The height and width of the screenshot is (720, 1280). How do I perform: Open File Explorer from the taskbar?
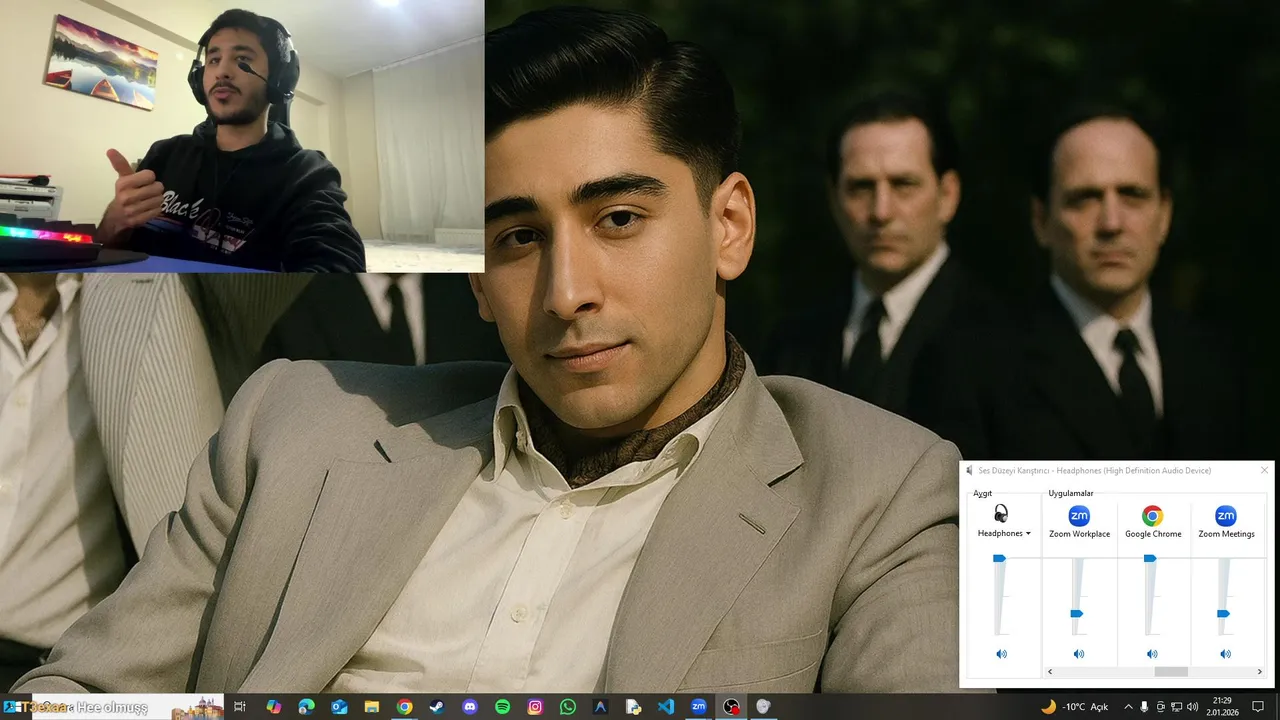click(x=371, y=707)
